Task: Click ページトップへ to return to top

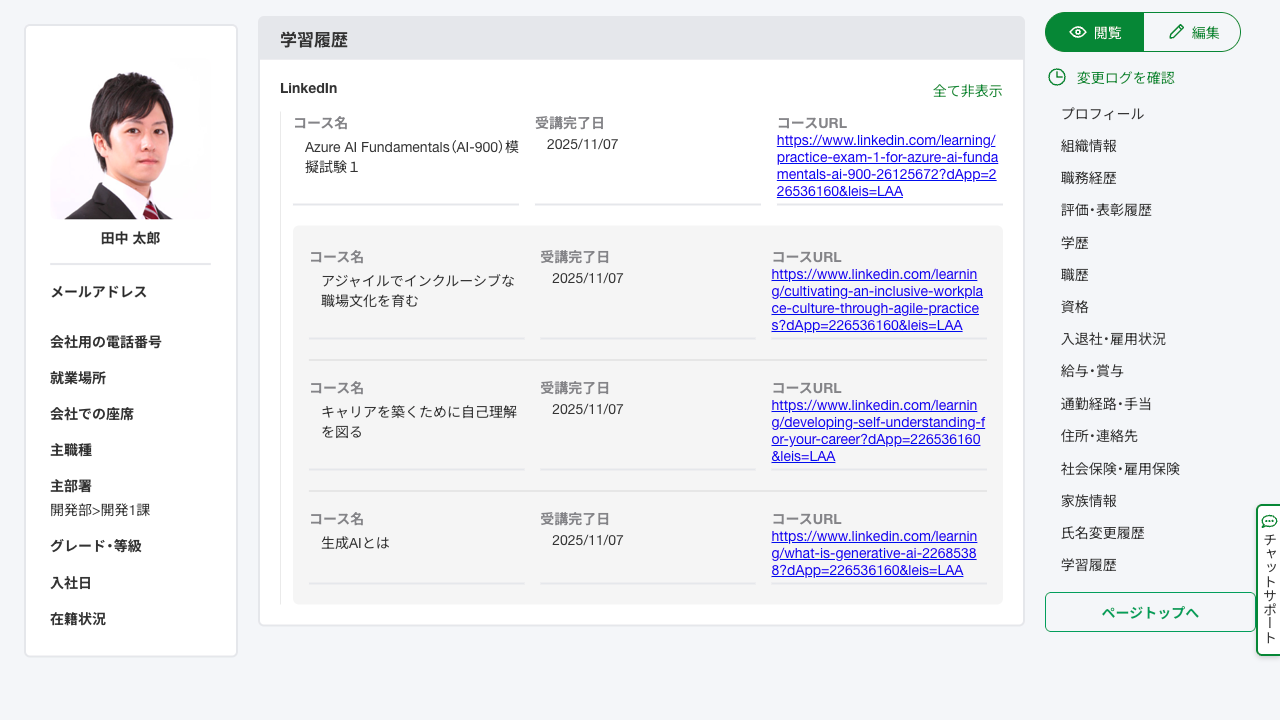Action: pos(1150,612)
